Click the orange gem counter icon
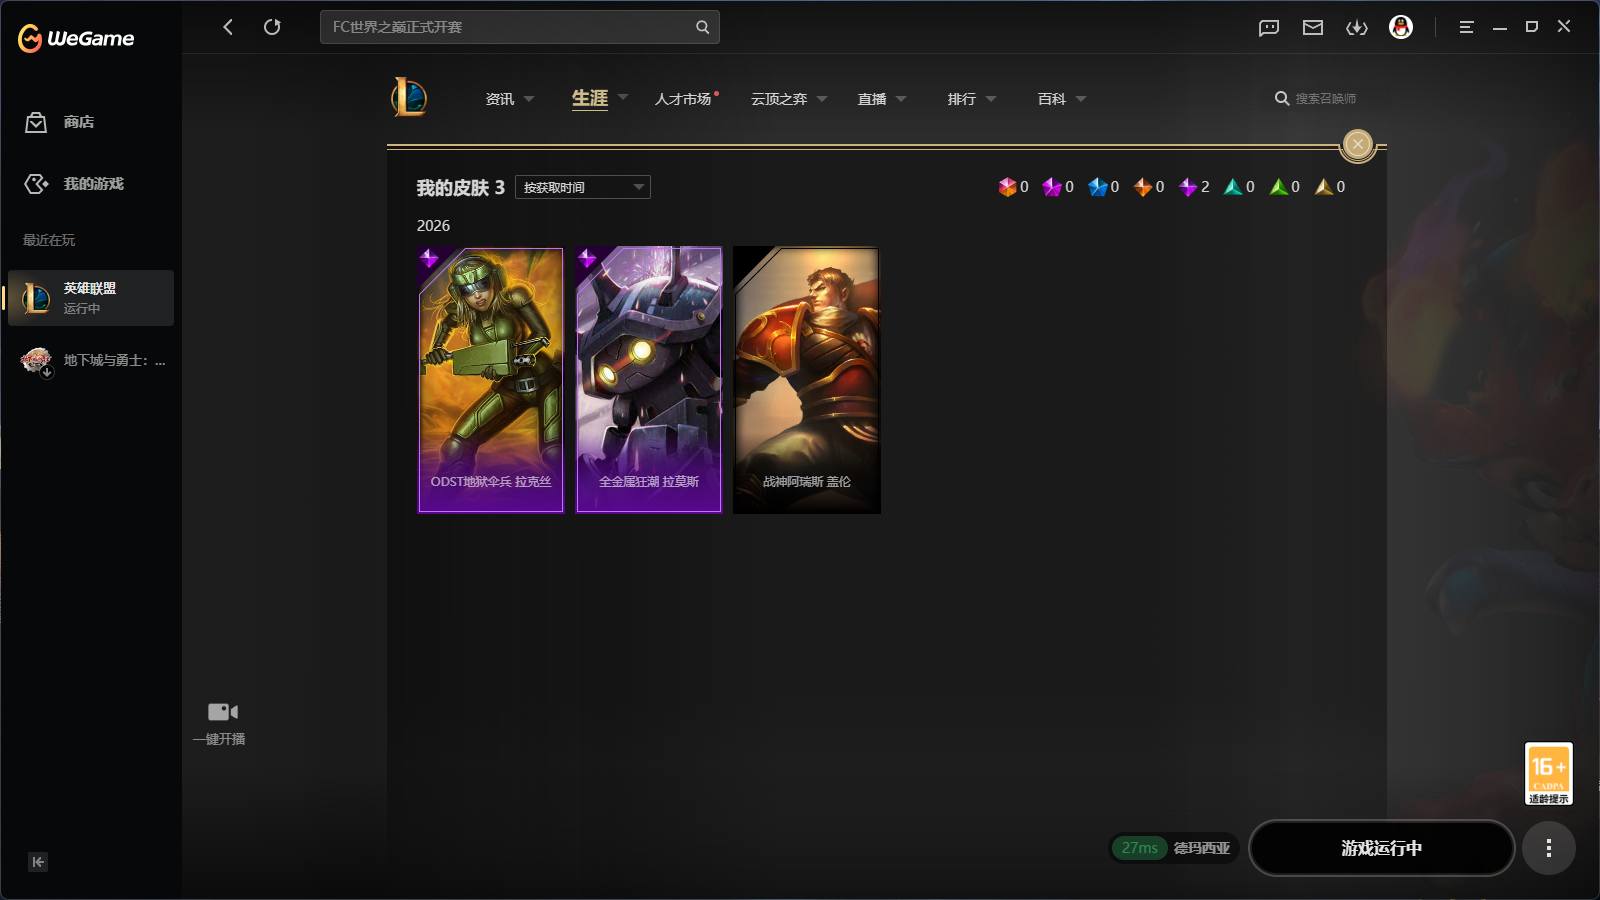 tap(1143, 187)
